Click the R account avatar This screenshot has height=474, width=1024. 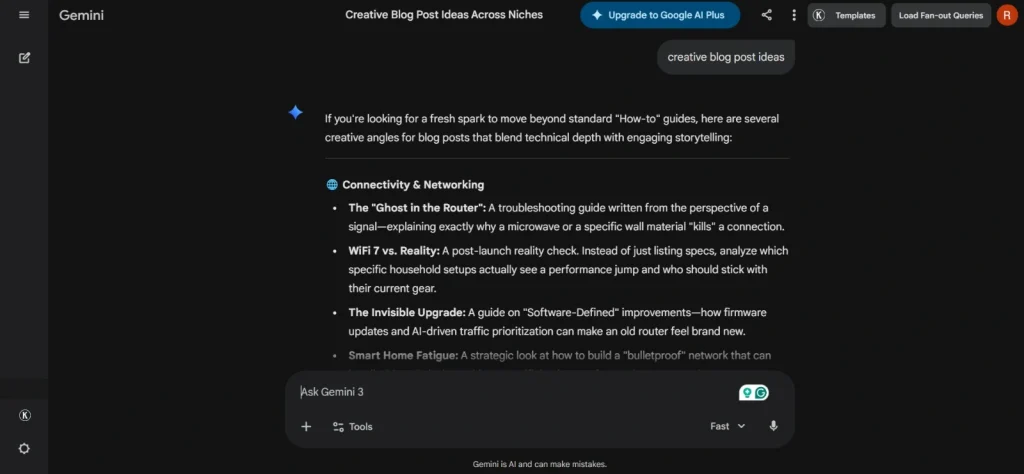pos(1006,15)
